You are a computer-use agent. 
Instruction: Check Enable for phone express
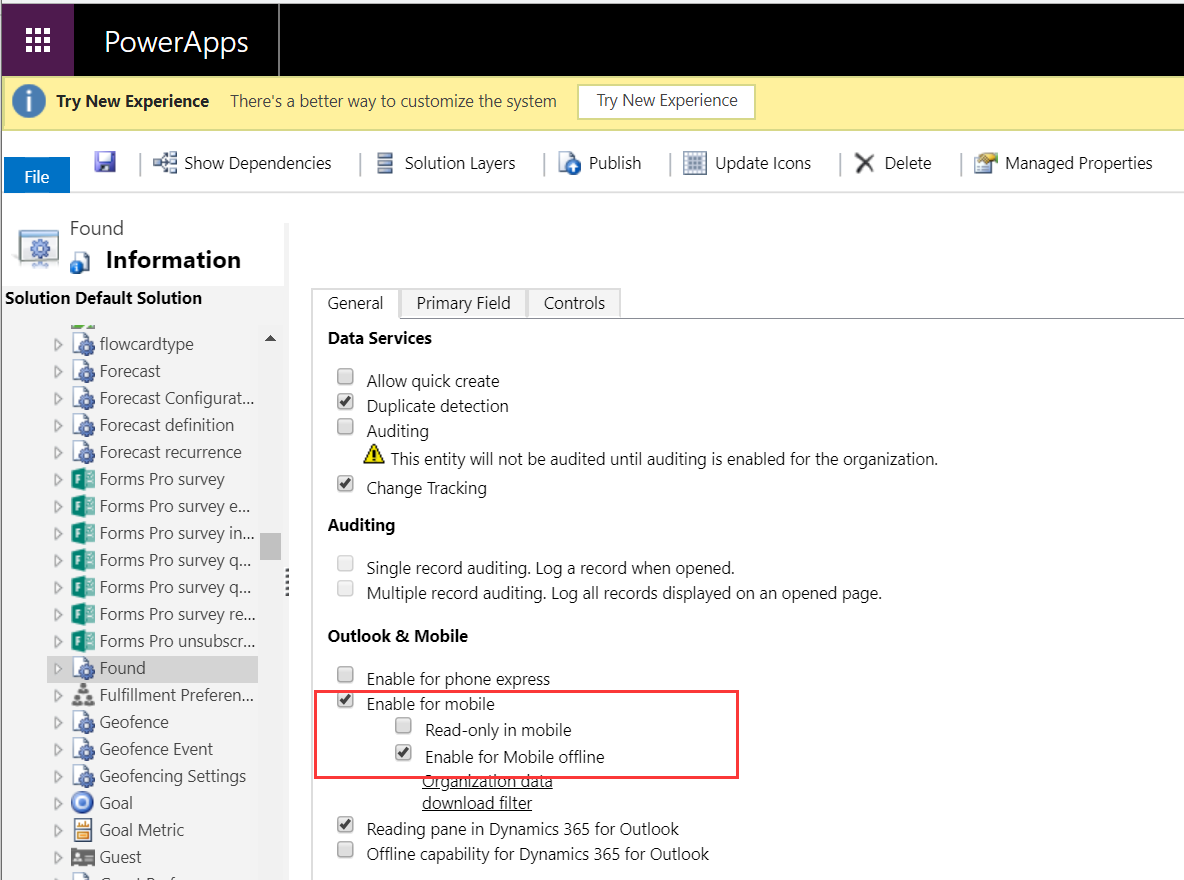(345, 674)
